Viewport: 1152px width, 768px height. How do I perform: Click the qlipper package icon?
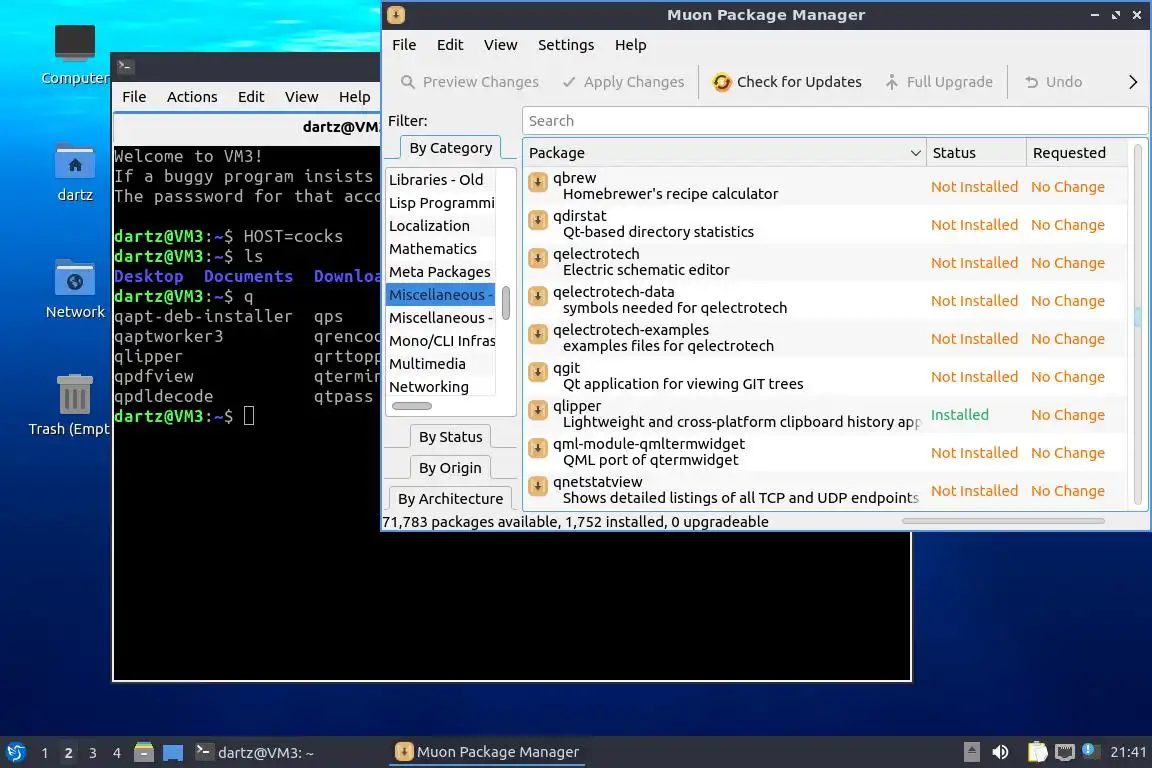538,410
